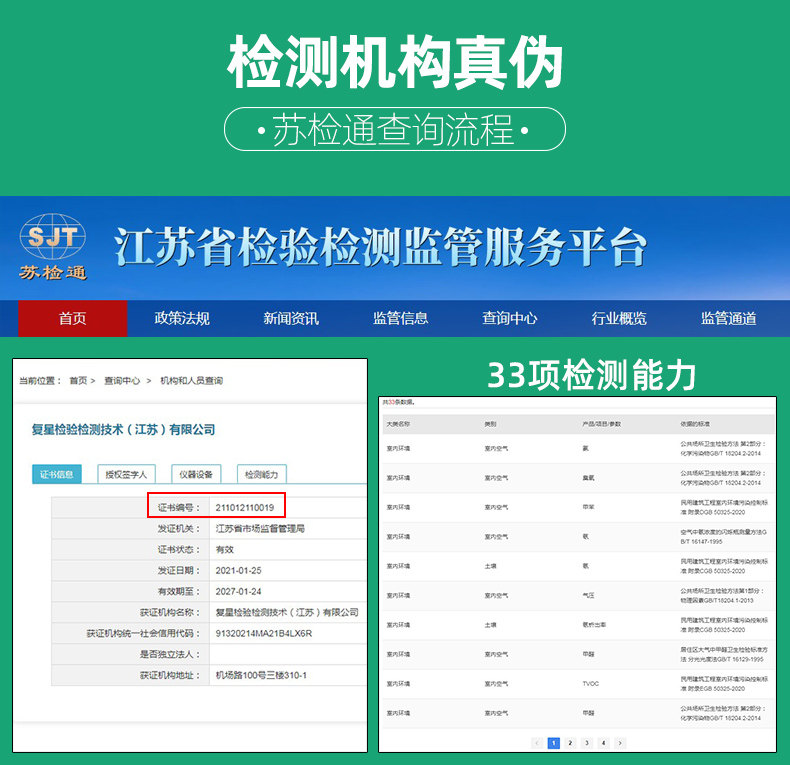Click the 氡析出率 parameter cell

coord(595,625)
